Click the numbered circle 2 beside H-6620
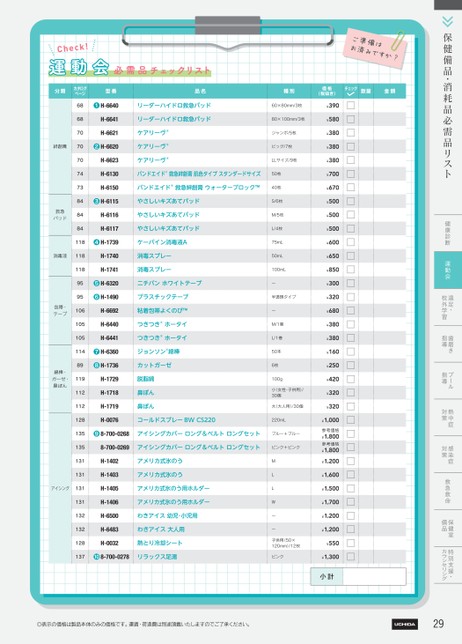This screenshot has height=644, width=462. 97,147
